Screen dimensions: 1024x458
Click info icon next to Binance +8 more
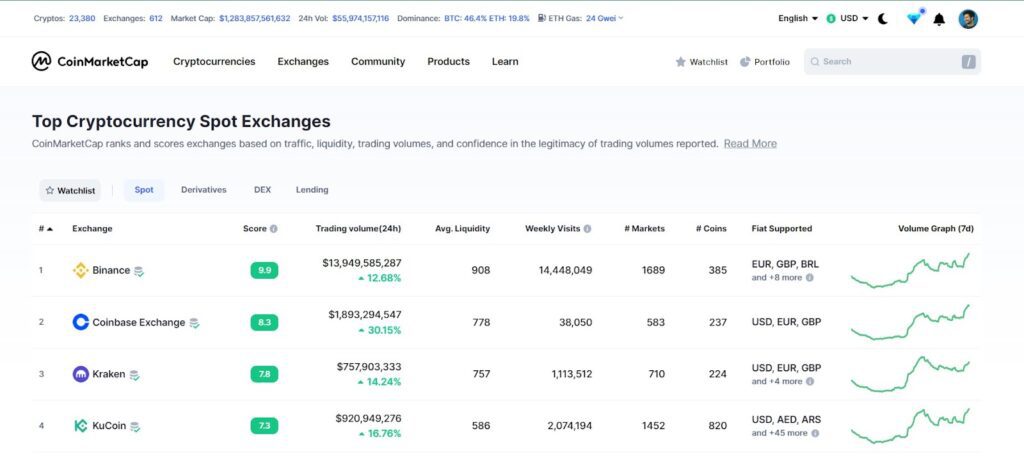[x=809, y=277]
